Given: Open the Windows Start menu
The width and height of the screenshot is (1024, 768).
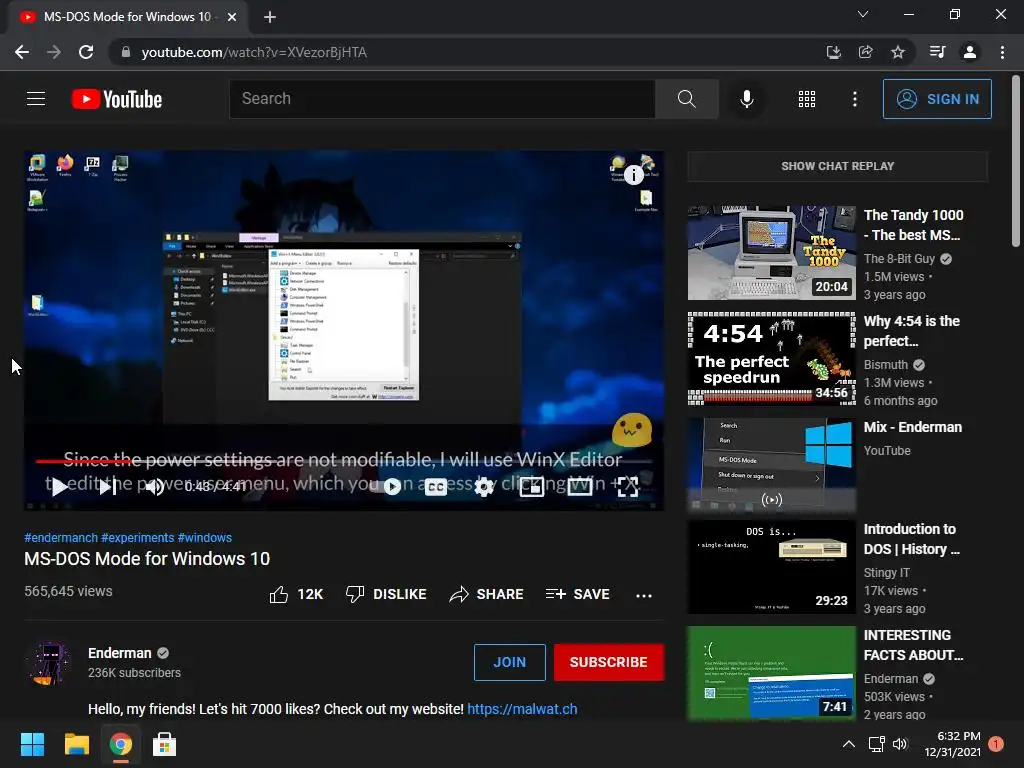Looking at the screenshot, I should coord(32,744).
